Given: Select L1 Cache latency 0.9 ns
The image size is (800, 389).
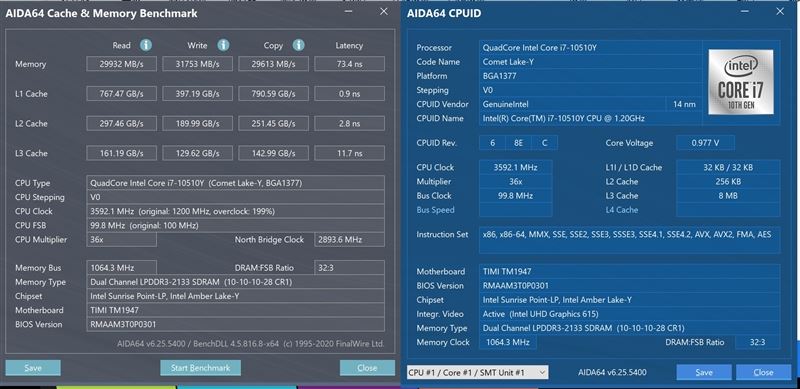Looking at the screenshot, I should (x=349, y=93).
